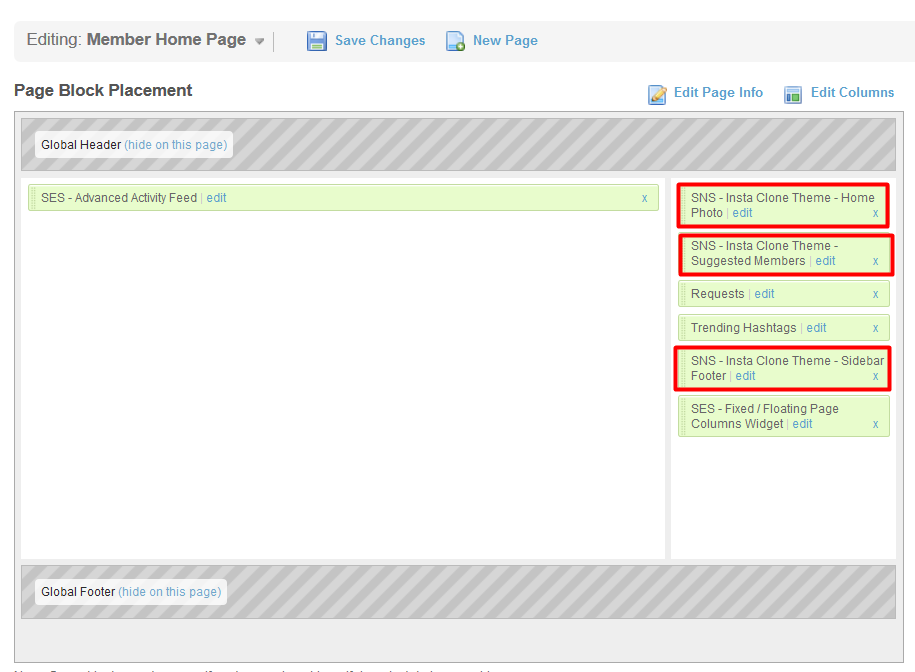Click the Save Changes floppy disk icon
915x672 pixels.
pos(317,41)
